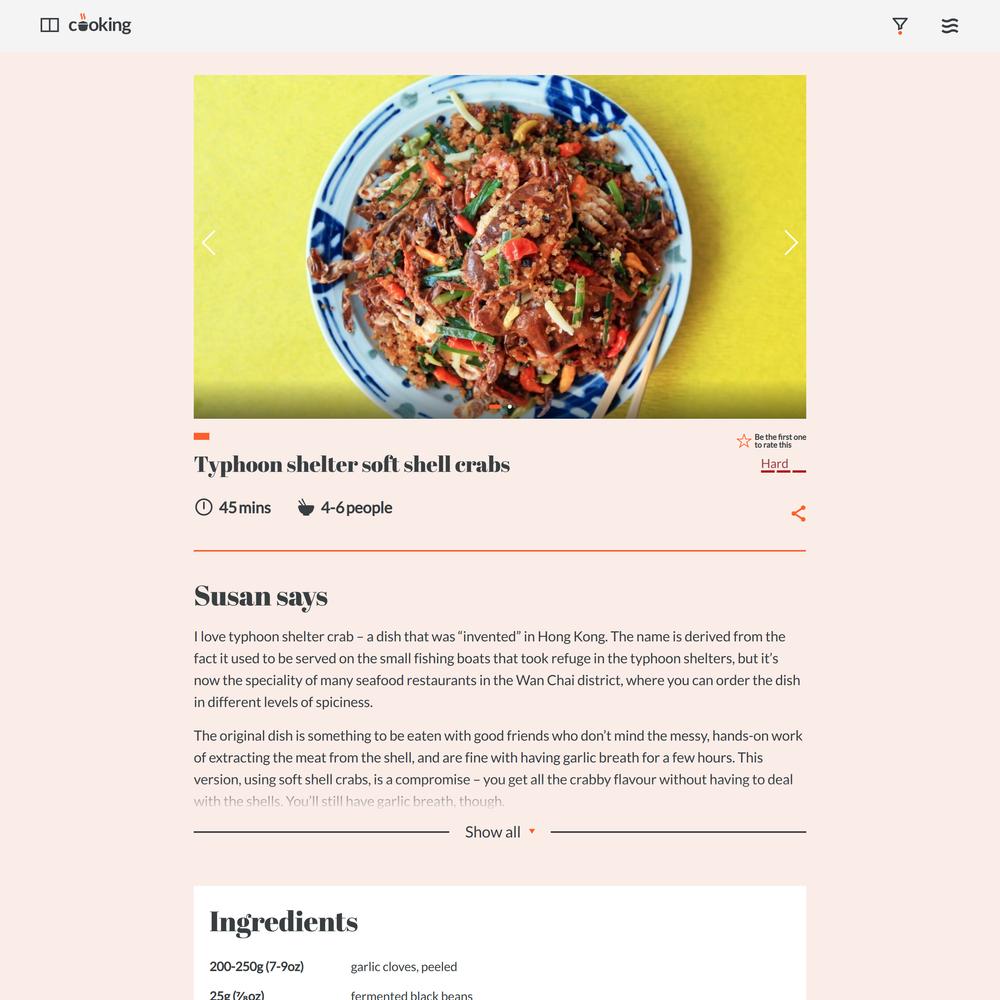
Task: Click the share icon below the difficulty
Action: [798, 513]
